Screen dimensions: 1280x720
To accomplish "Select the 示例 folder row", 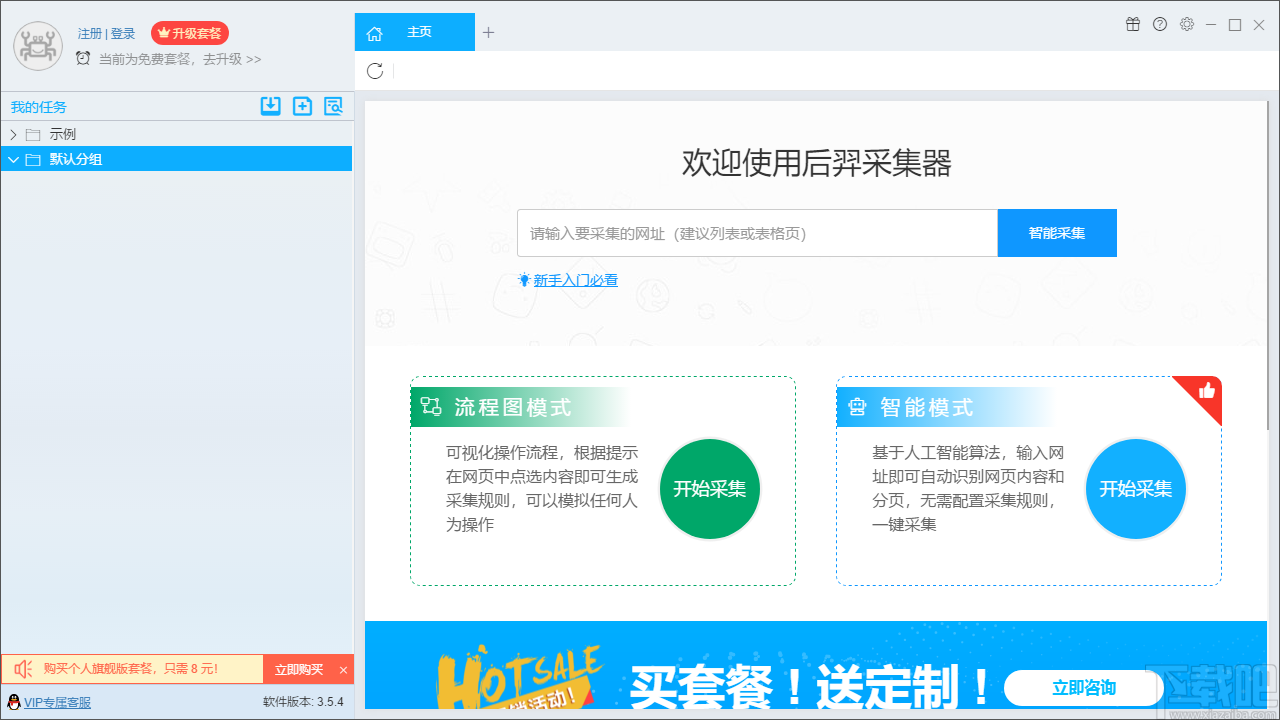I will click(176, 134).
